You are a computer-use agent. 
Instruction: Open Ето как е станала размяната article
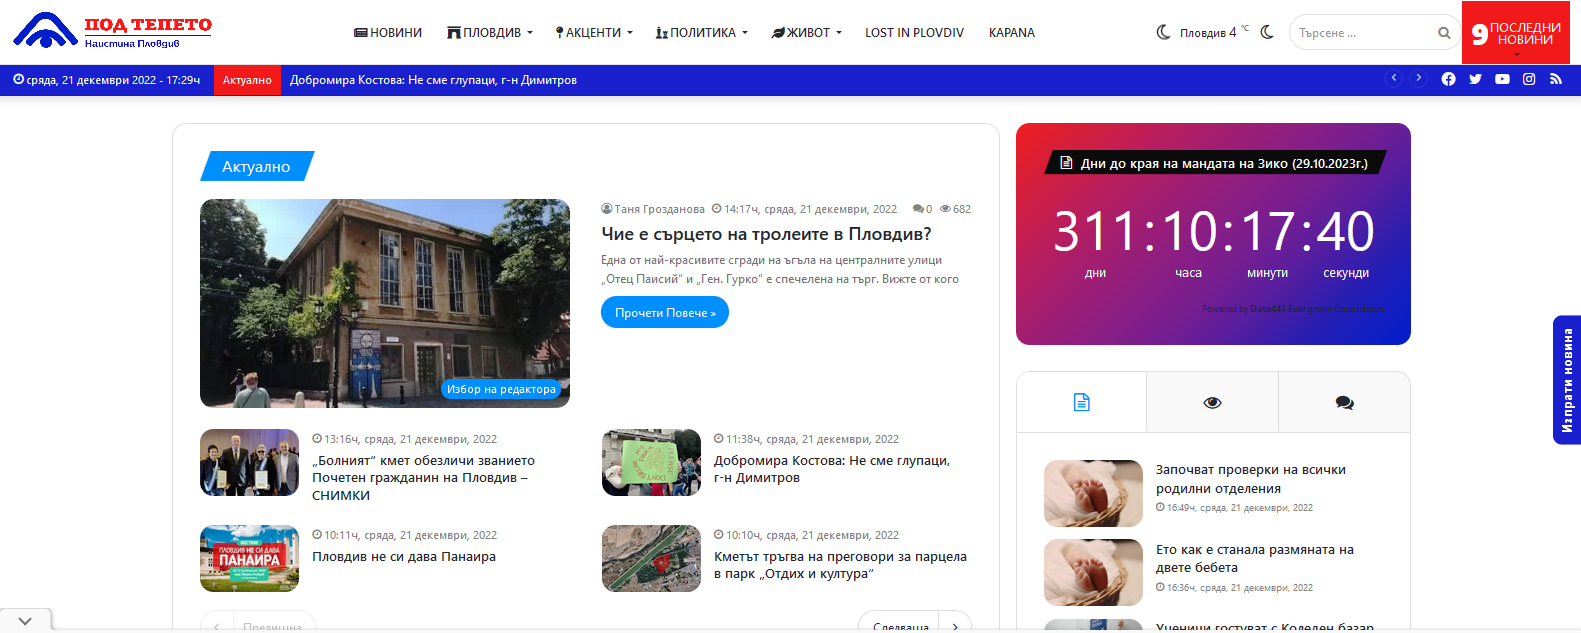[1254, 559]
